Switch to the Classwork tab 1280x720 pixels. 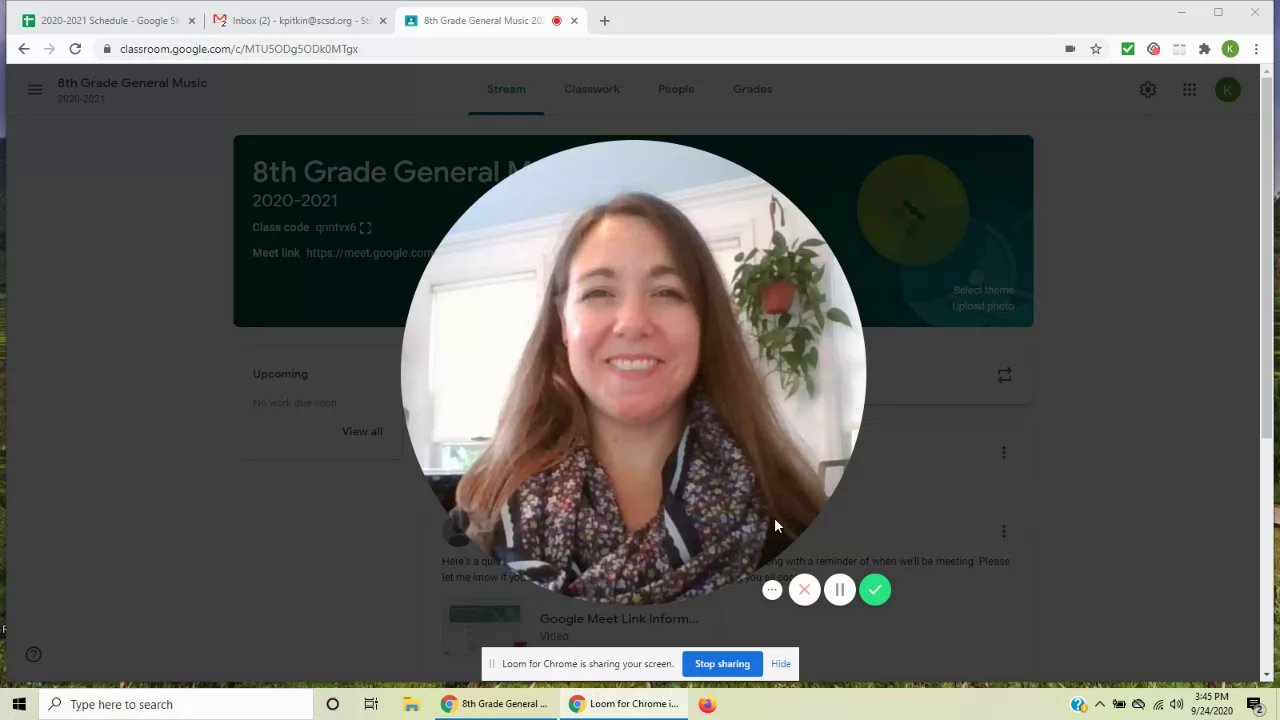[x=592, y=89]
